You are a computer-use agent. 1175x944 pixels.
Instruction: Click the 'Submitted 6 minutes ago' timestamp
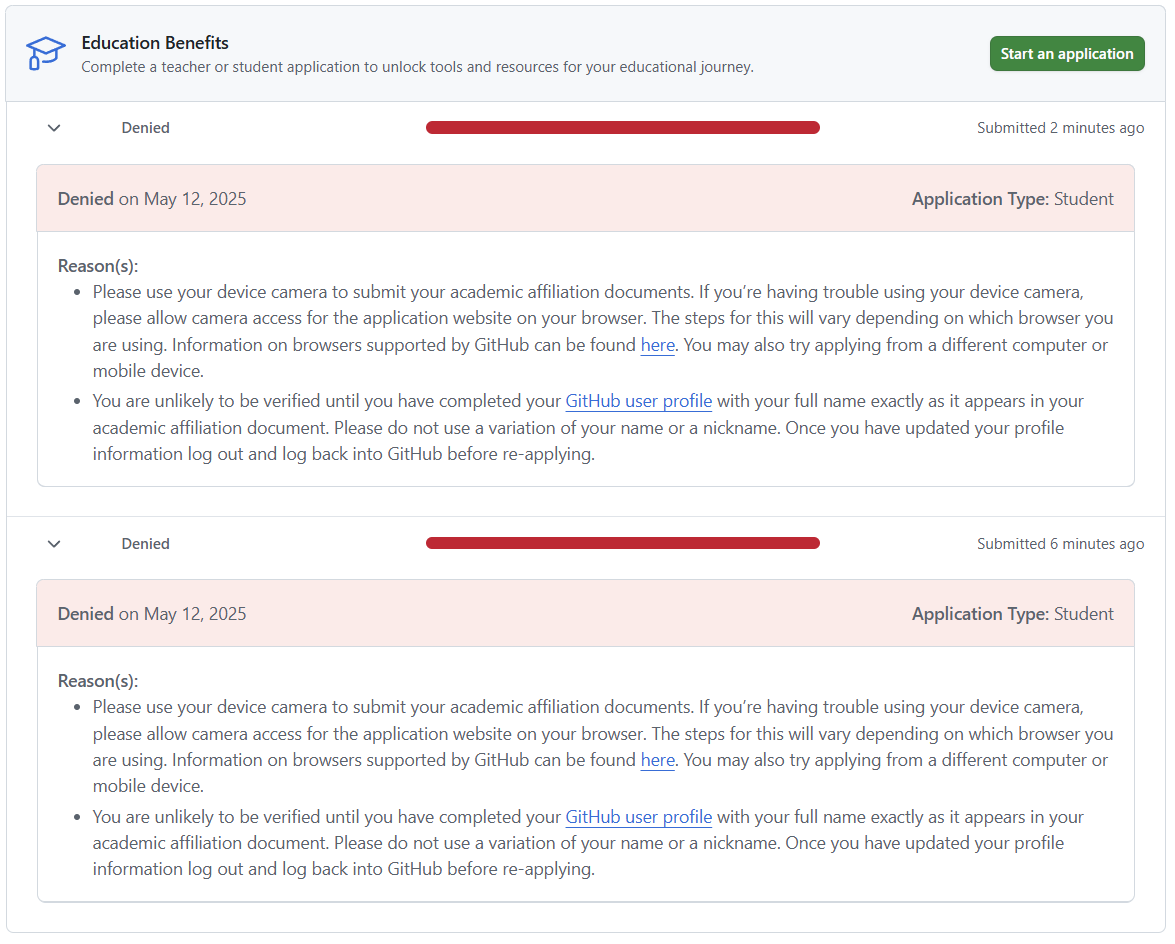[x=1060, y=544]
